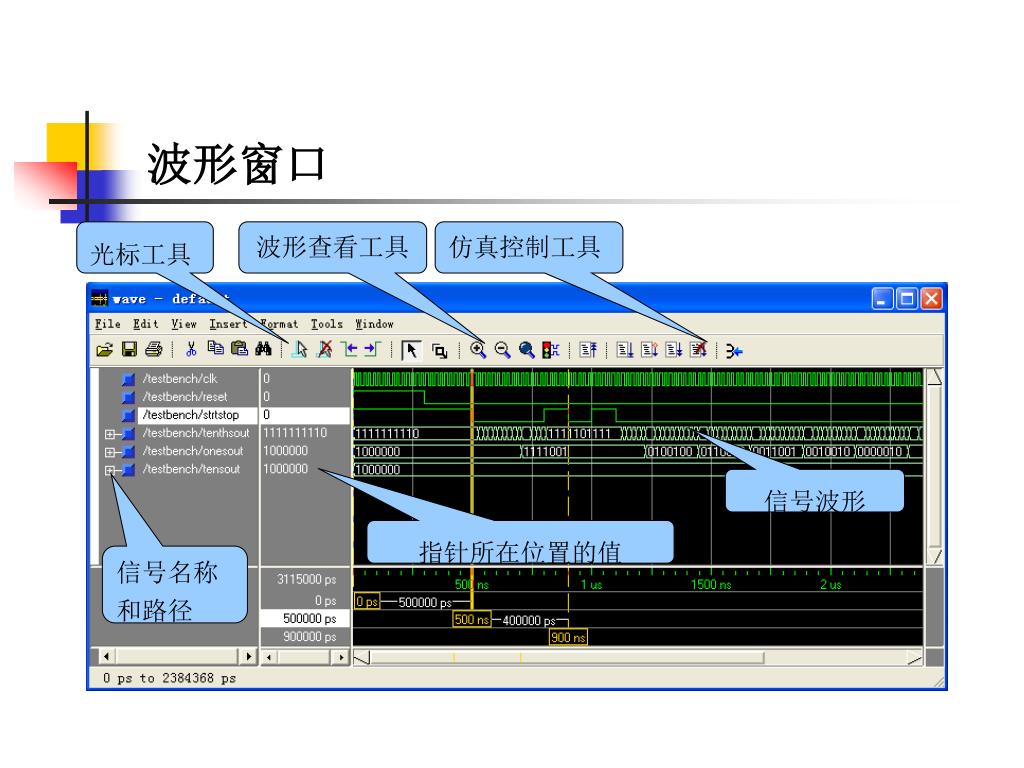Click the Find binoculars icon
This screenshot has height=768, width=1024.
click(x=264, y=349)
